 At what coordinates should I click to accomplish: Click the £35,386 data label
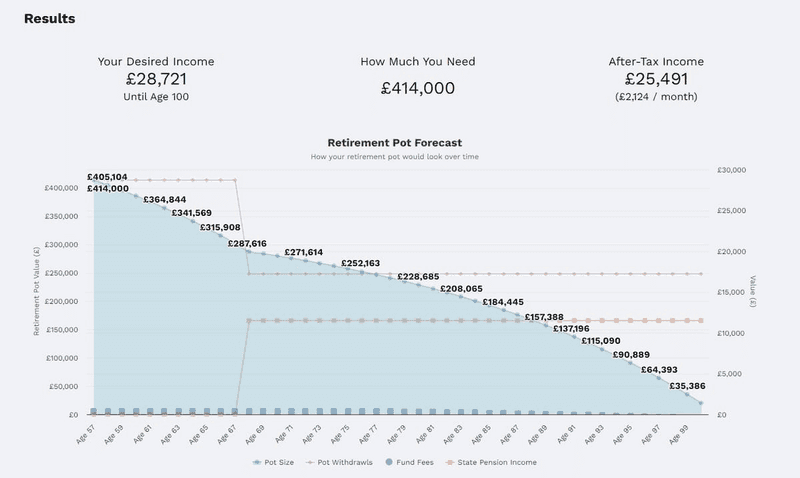point(688,385)
